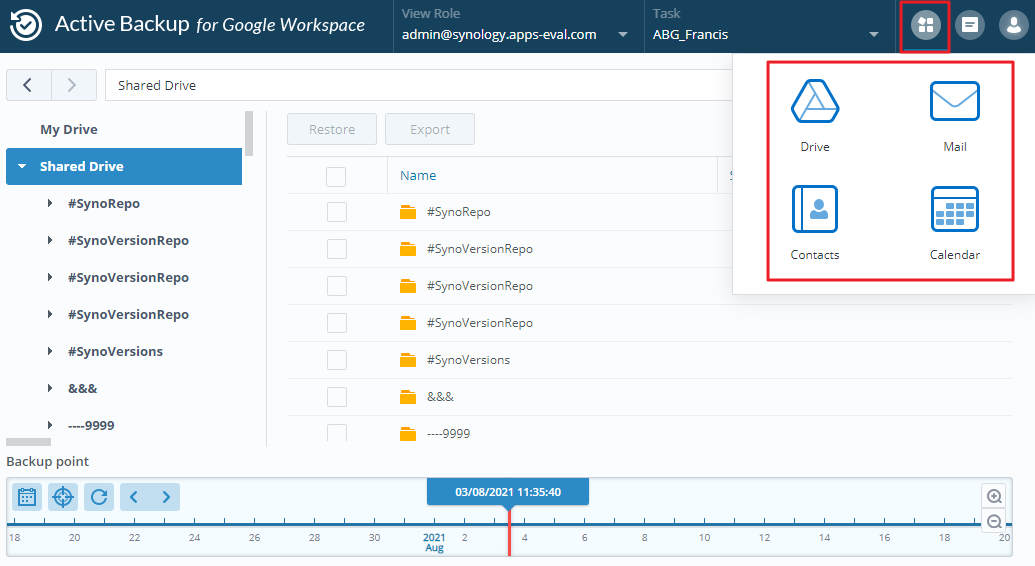Viewport: 1035px width, 566px height.
Task: Click the Shared Drive path field
Action: pos(418,85)
